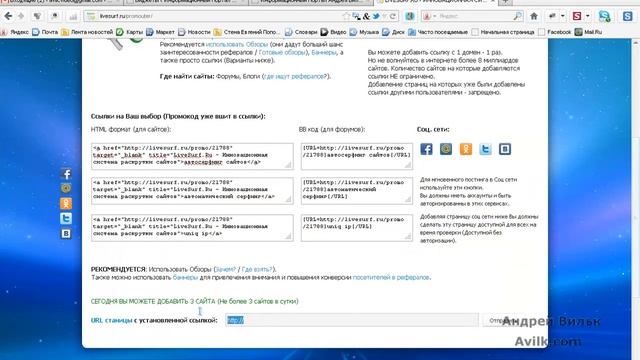The height and width of the screenshot is (360, 640).
Task: Share via Mail.ru icon under Соц. сети
Action: pos(446,149)
